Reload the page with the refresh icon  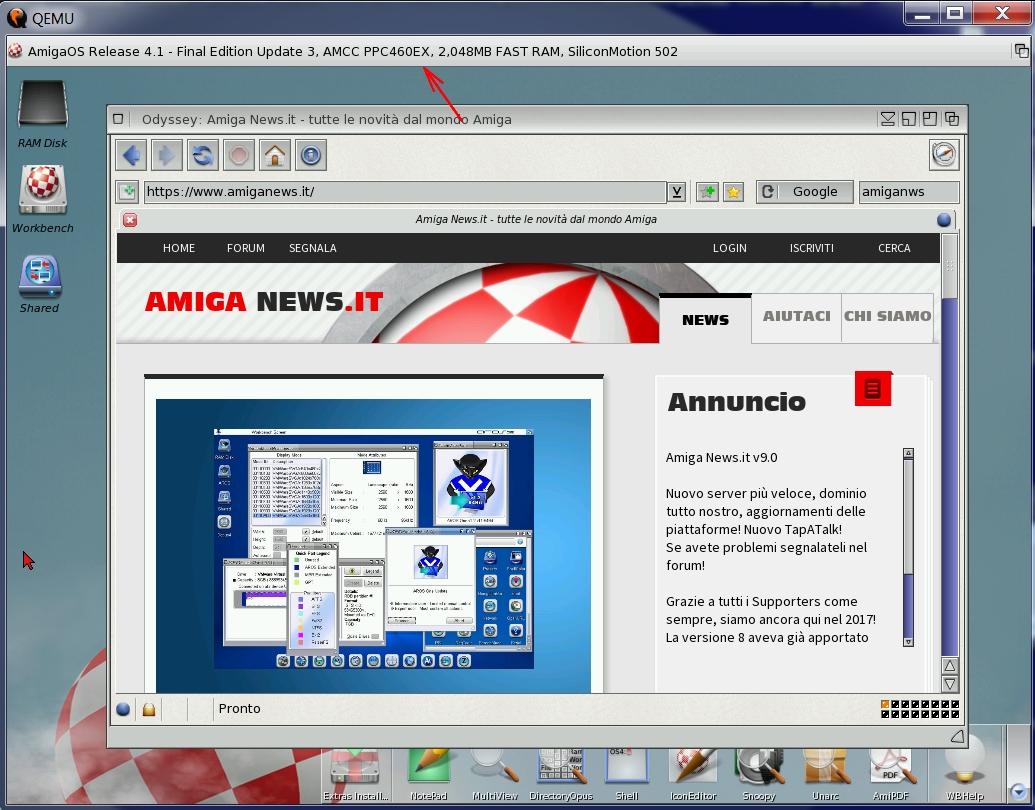click(x=203, y=155)
